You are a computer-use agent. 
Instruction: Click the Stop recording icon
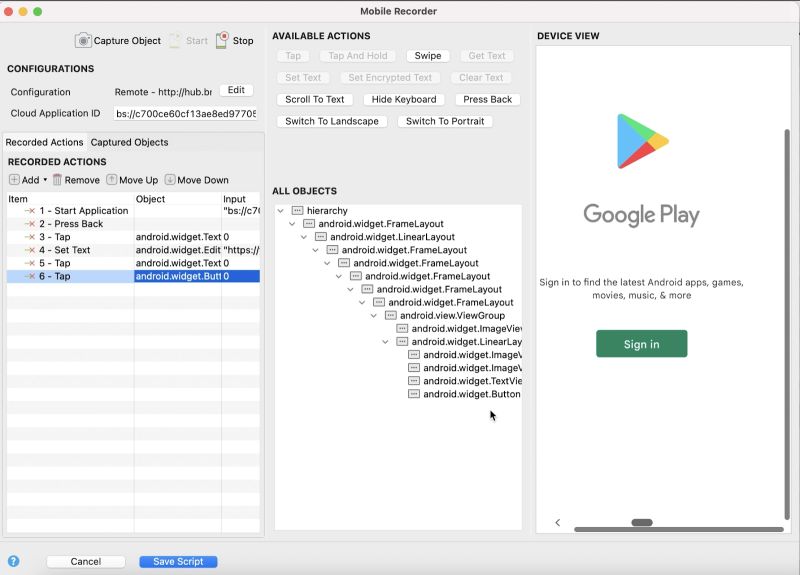pos(222,40)
